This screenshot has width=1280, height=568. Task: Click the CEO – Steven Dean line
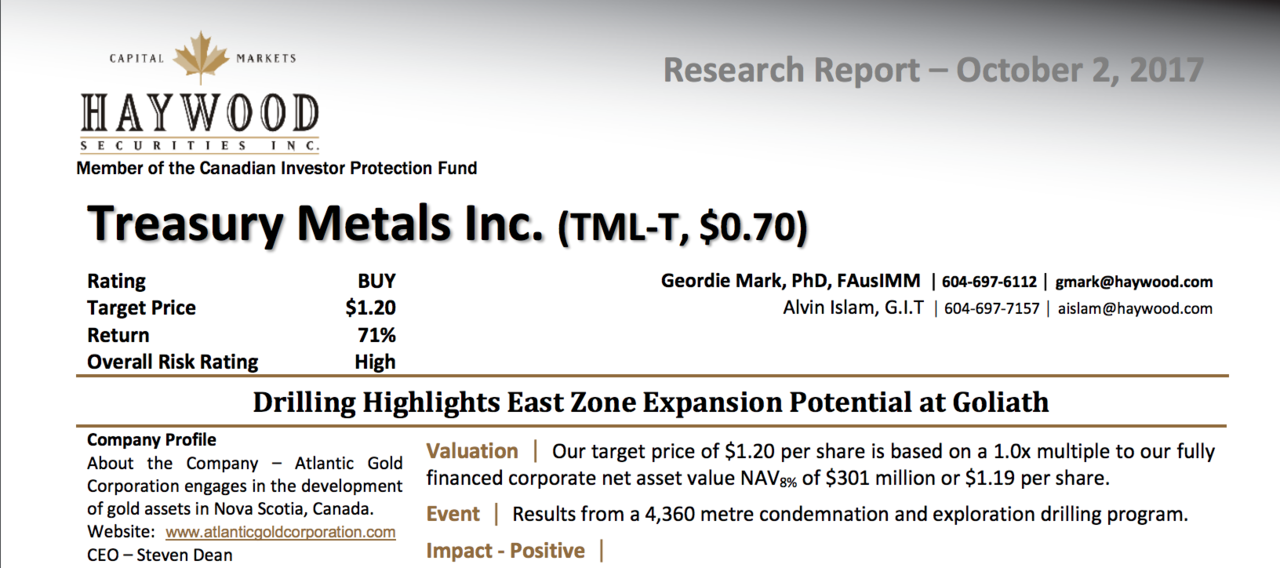(x=160, y=554)
